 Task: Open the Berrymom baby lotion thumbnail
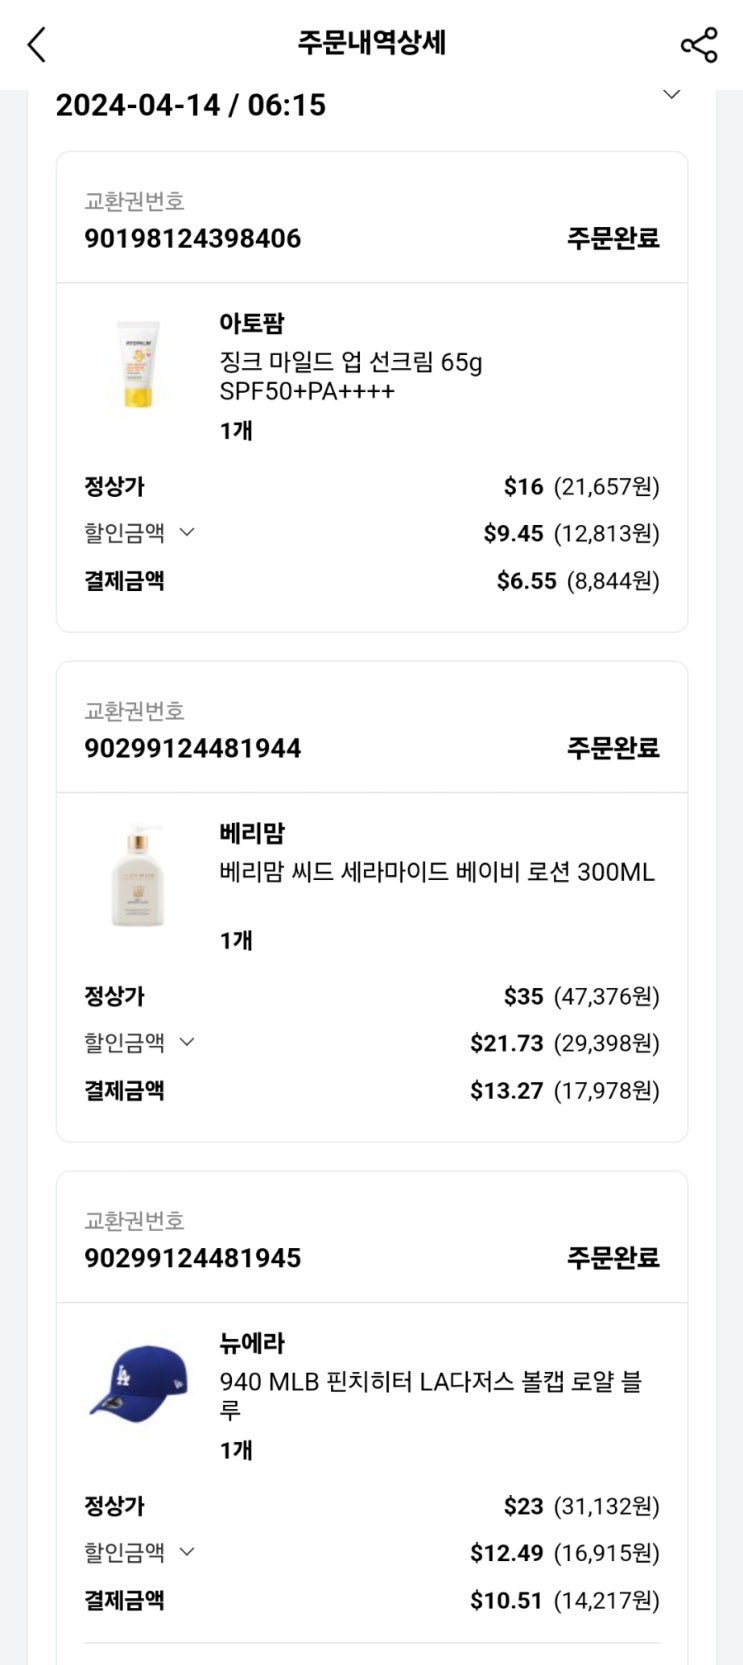pyautogui.click(x=138, y=876)
